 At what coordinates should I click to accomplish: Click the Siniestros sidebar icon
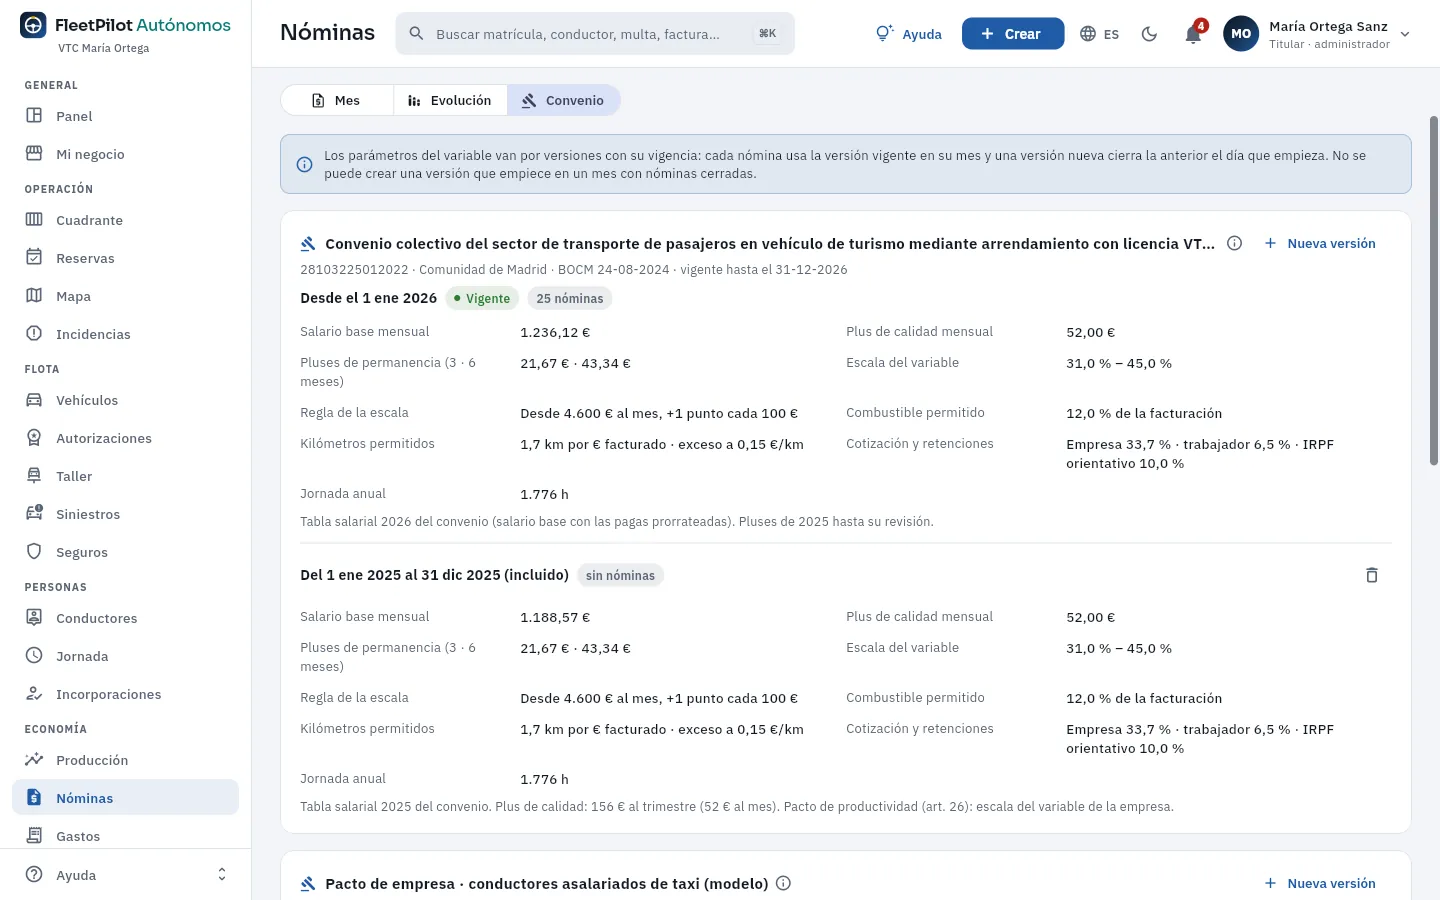tap(34, 514)
